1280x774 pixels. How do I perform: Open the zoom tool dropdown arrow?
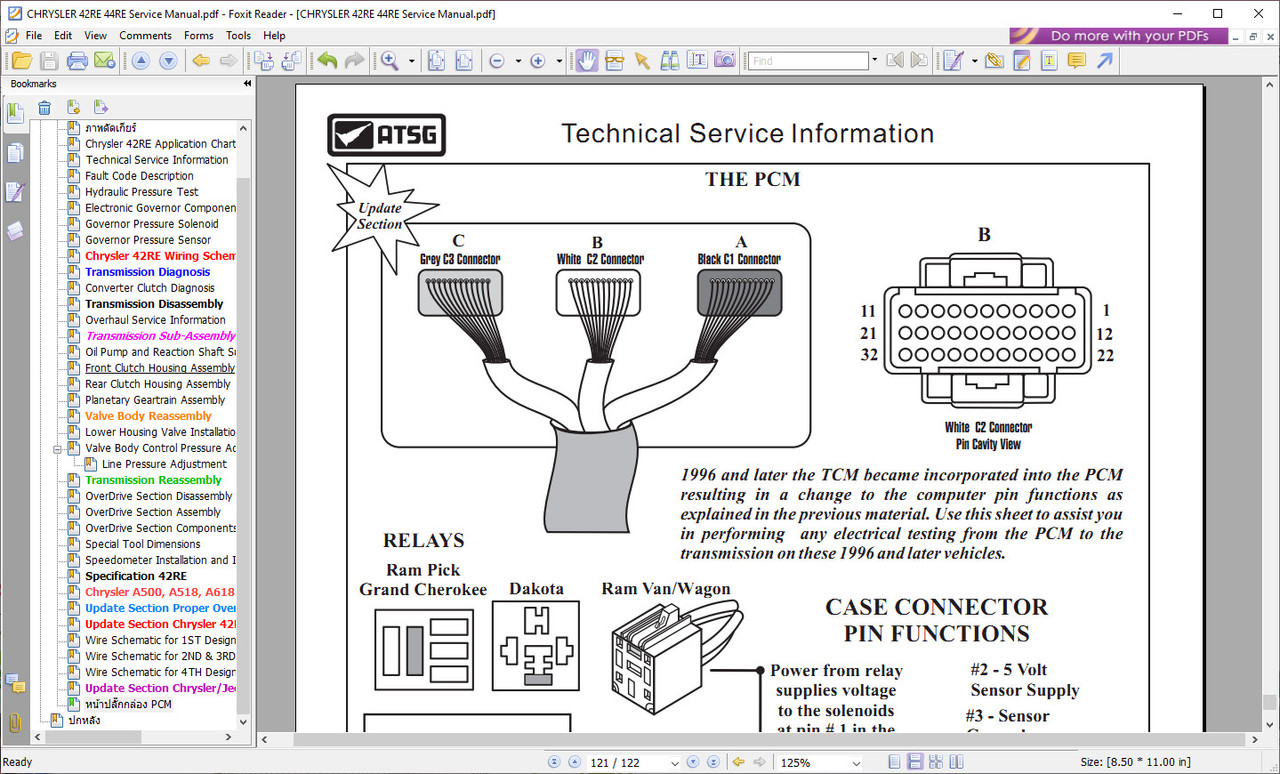pos(412,61)
